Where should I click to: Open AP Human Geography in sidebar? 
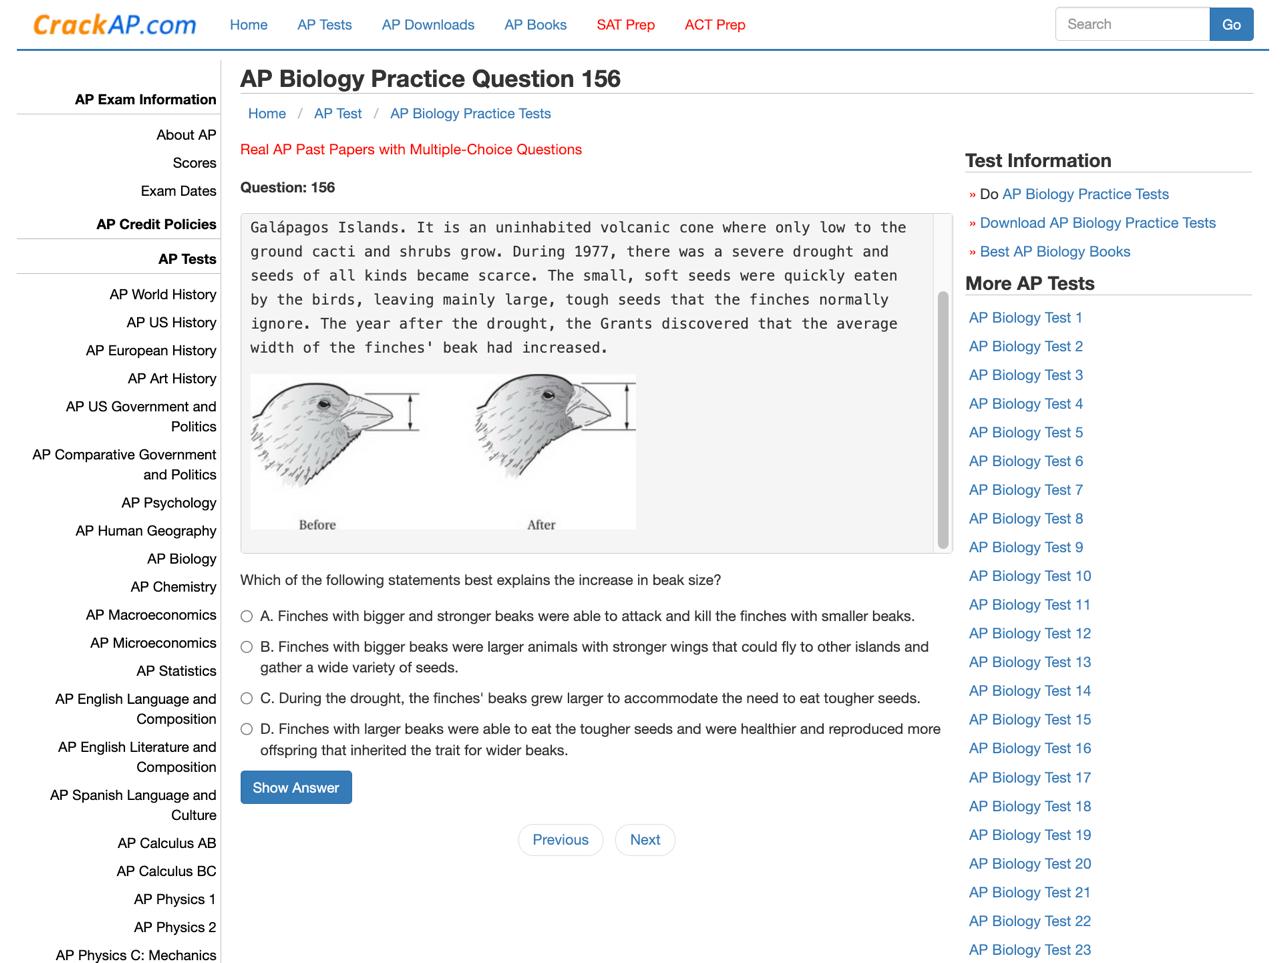146,530
